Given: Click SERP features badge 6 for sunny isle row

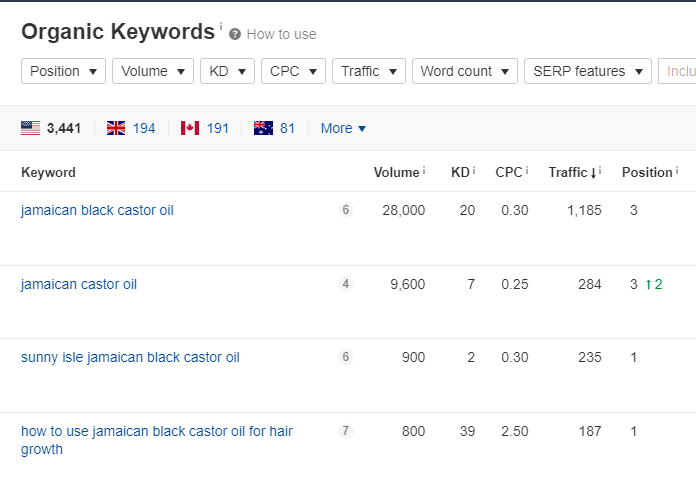Looking at the screenshot, I should (346, 356).
